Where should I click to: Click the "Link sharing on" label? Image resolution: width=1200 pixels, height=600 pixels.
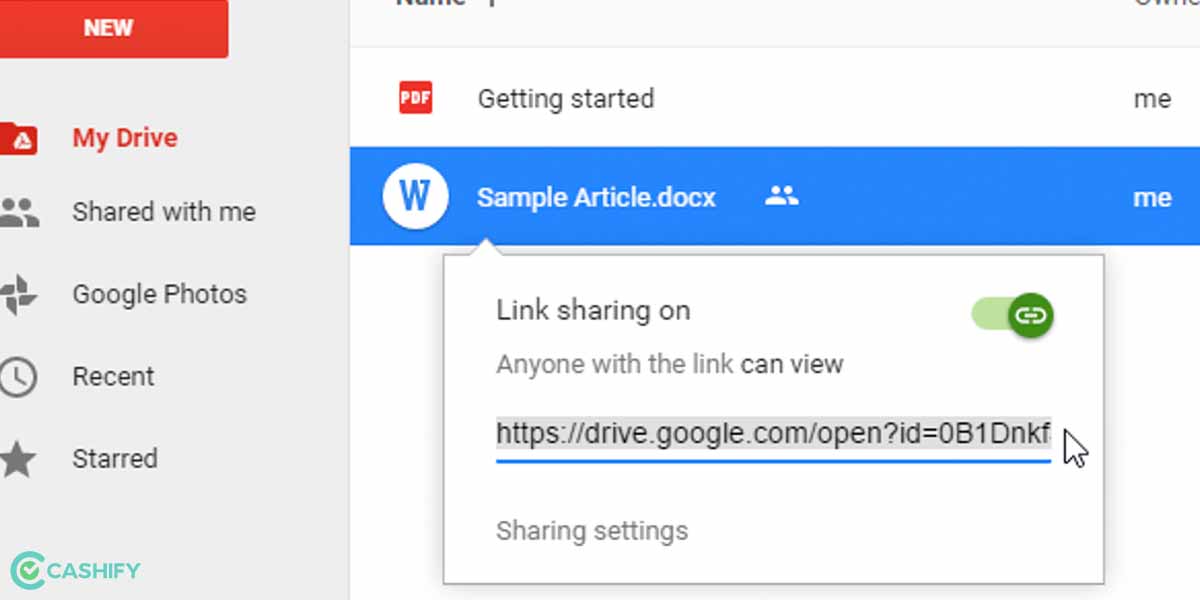point(593,310)
